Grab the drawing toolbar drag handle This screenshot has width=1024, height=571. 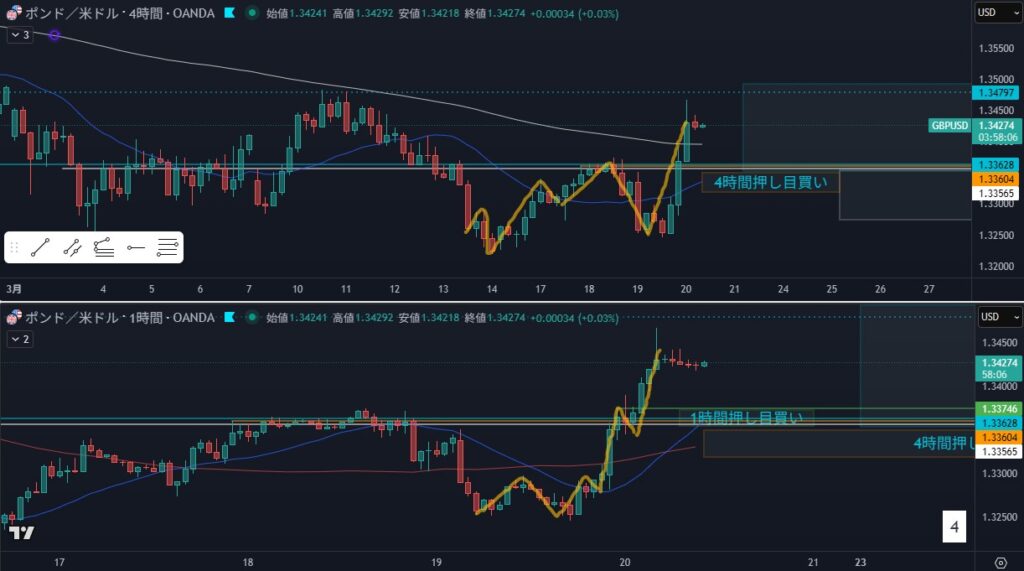pyautogui.click(x=15, y=247)
